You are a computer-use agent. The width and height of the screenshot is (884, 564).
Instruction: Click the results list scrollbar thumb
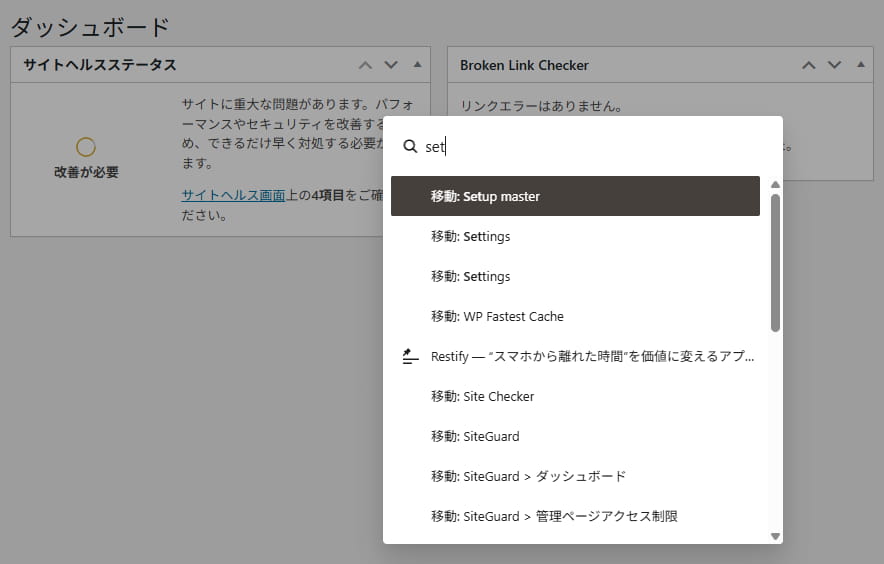[775, 262]
